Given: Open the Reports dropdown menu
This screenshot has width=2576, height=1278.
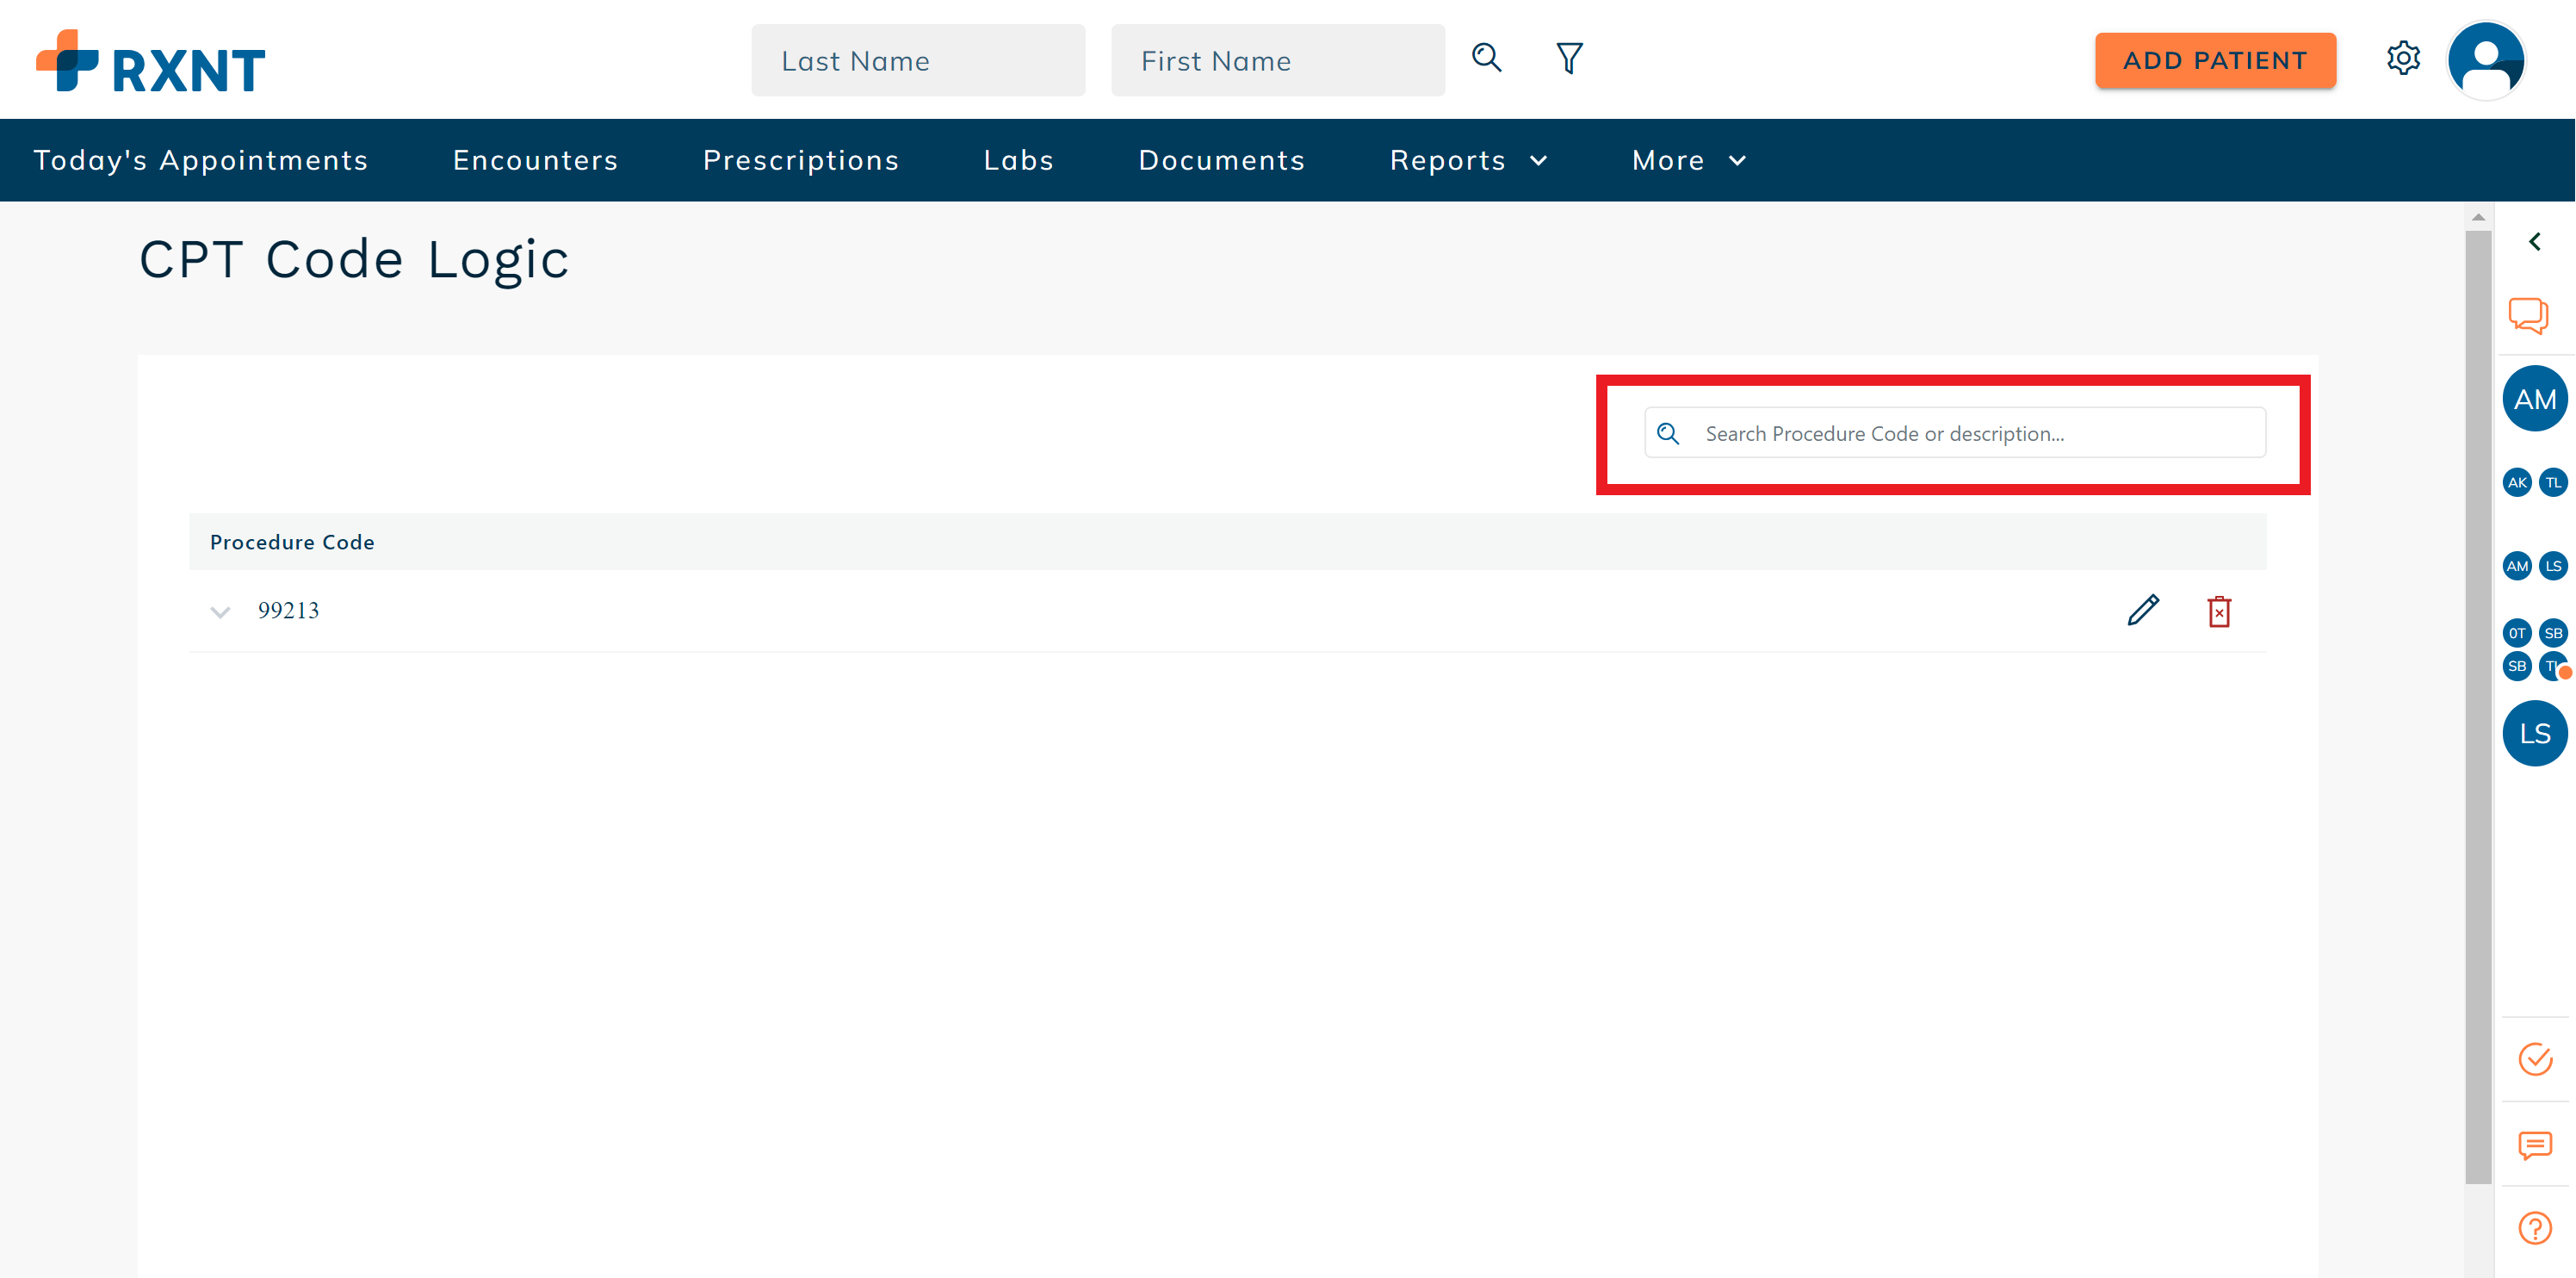Looking at the screenshot, I should pyautogui.click(x=1468, y=160).
